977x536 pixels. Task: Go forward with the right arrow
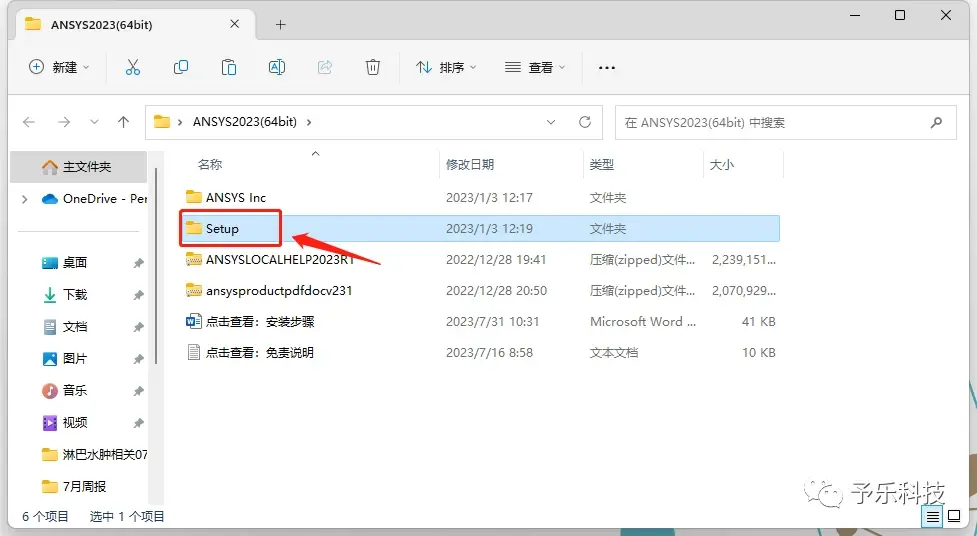coord(64,122)
